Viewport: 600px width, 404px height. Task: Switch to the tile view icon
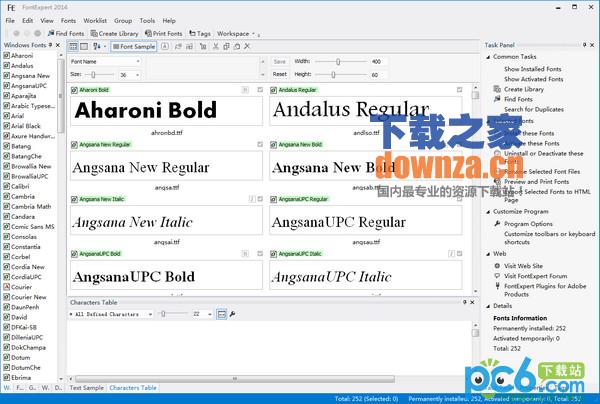(x=73, y=46)
